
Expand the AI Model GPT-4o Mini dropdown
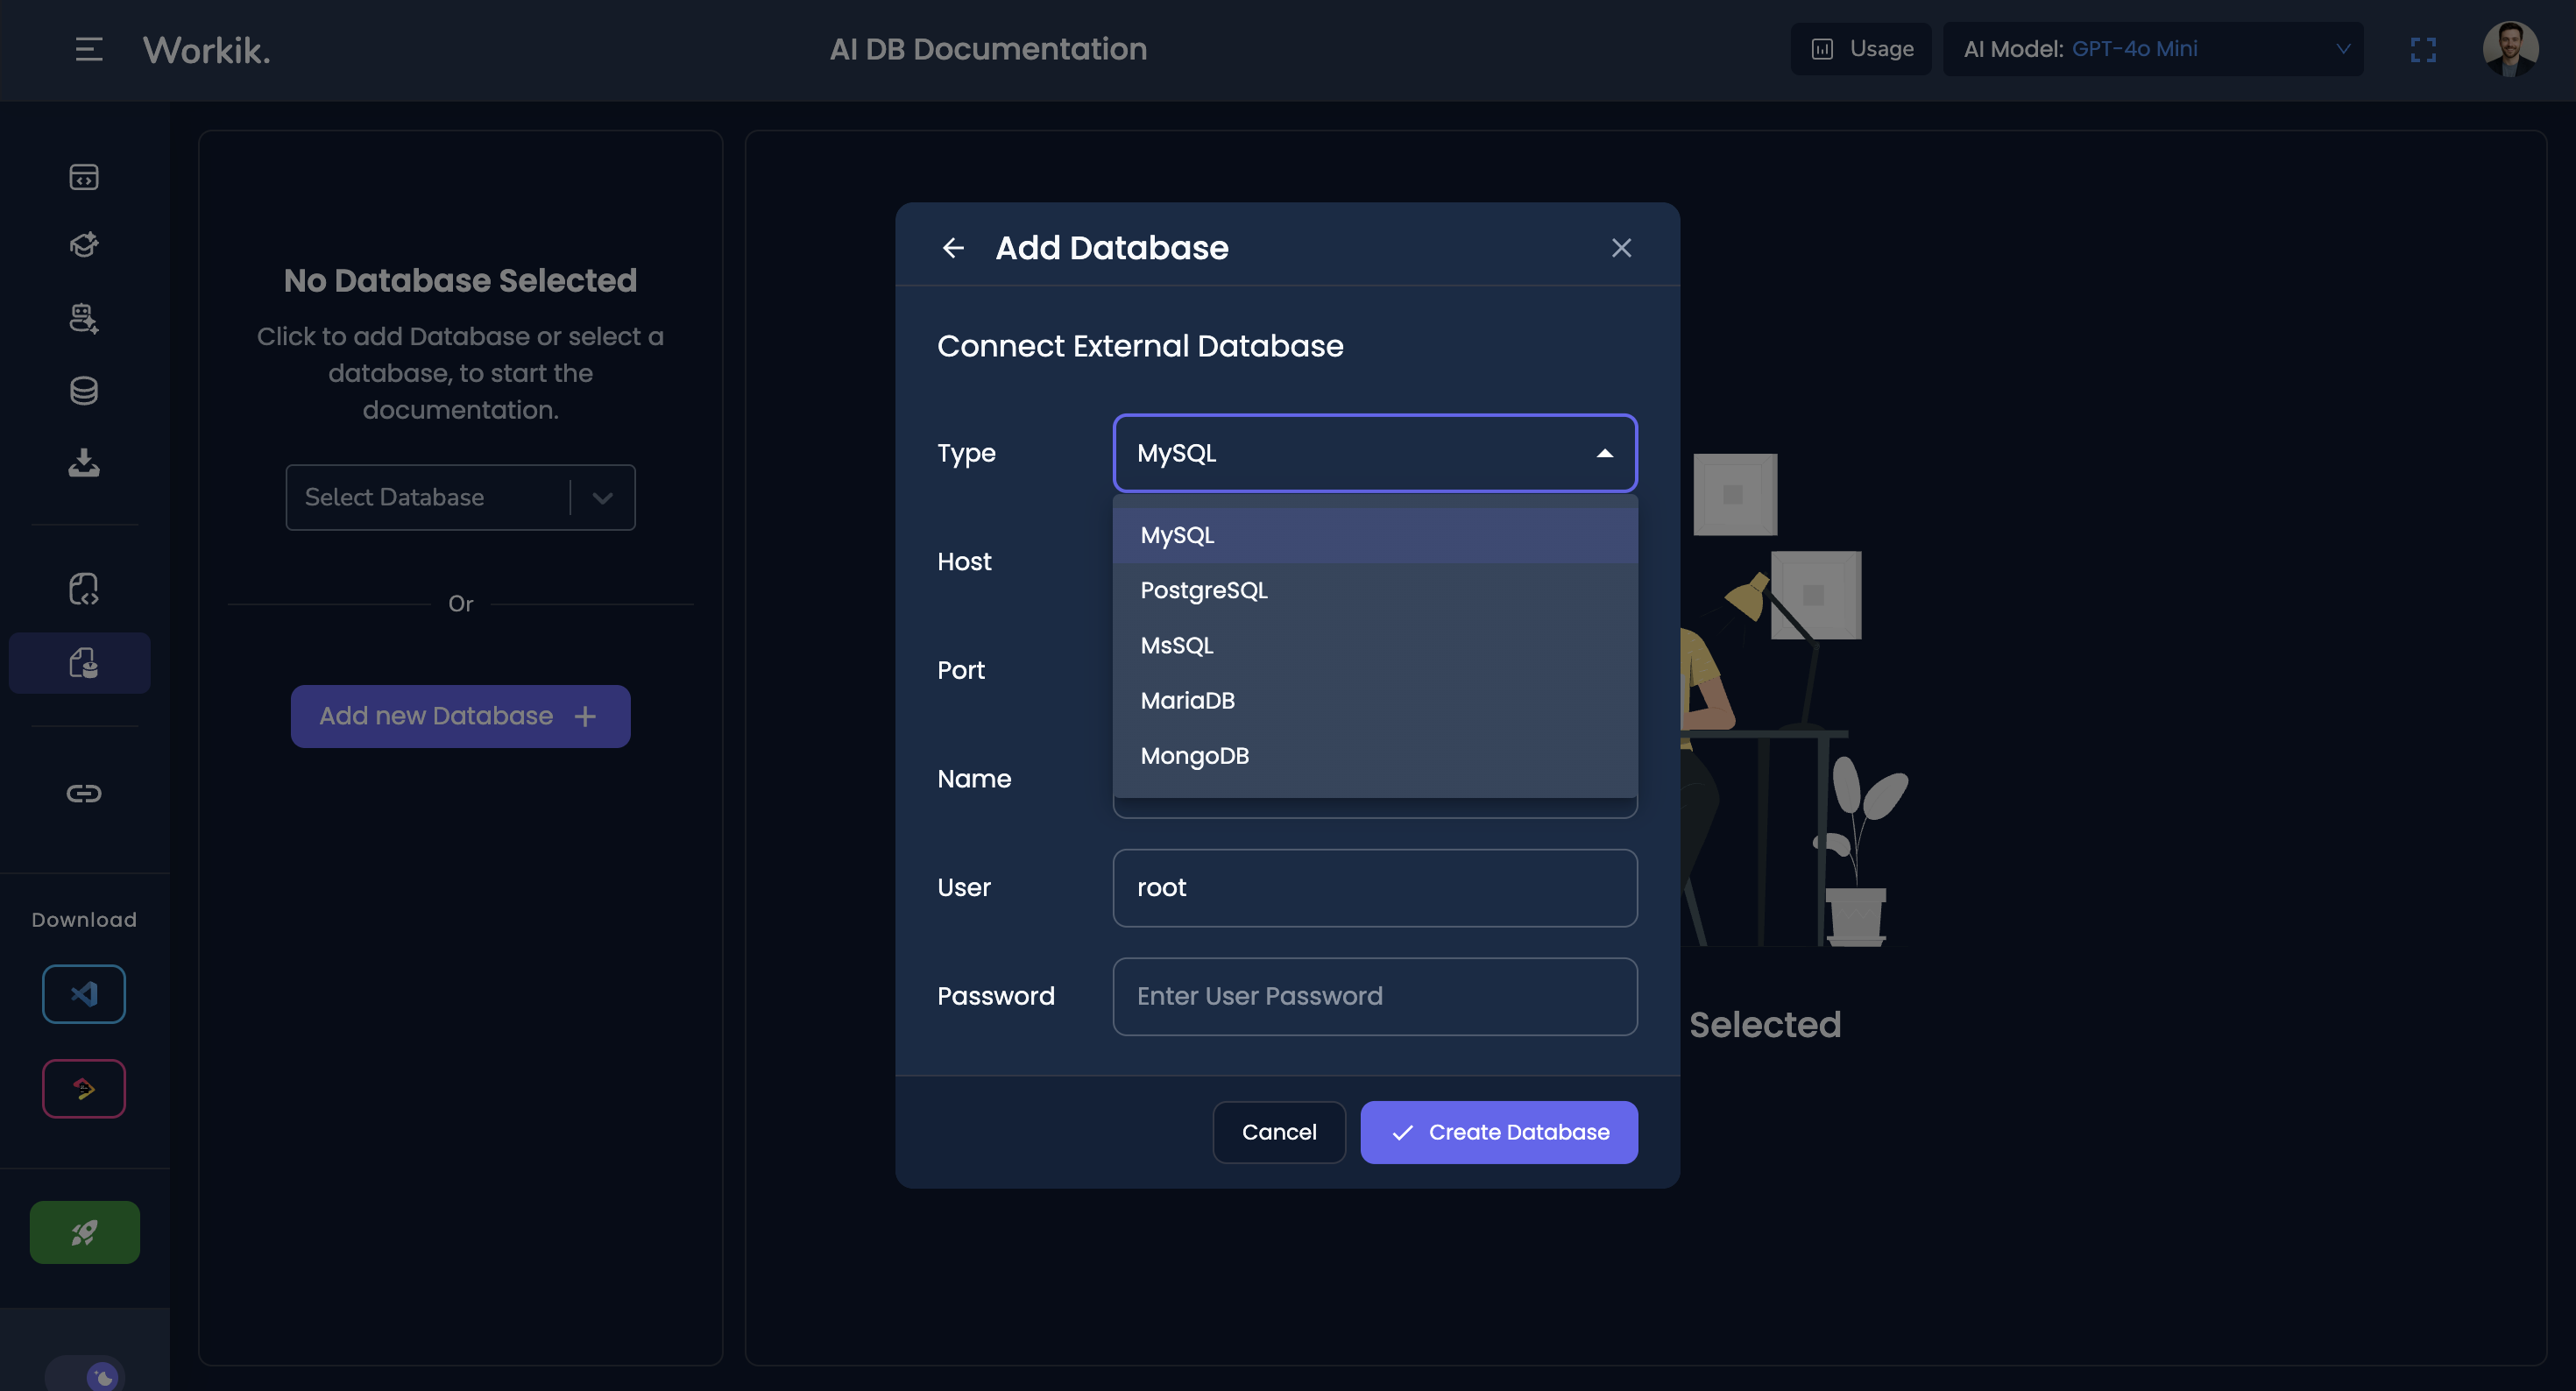(2153, 49)
